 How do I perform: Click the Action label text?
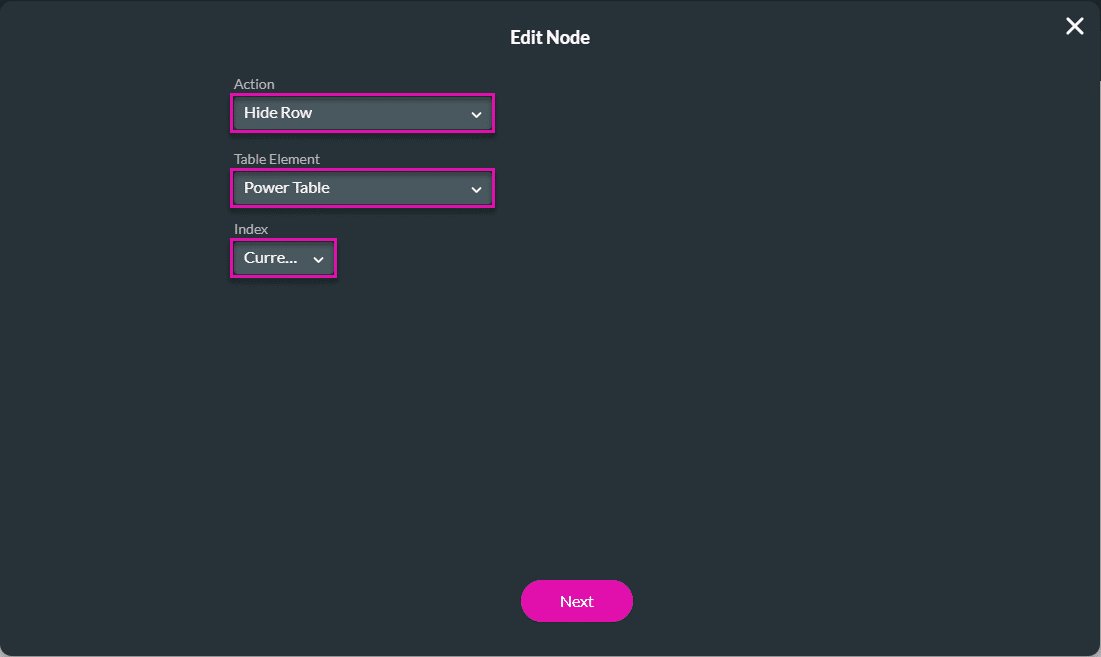click(x=254, y=84)
